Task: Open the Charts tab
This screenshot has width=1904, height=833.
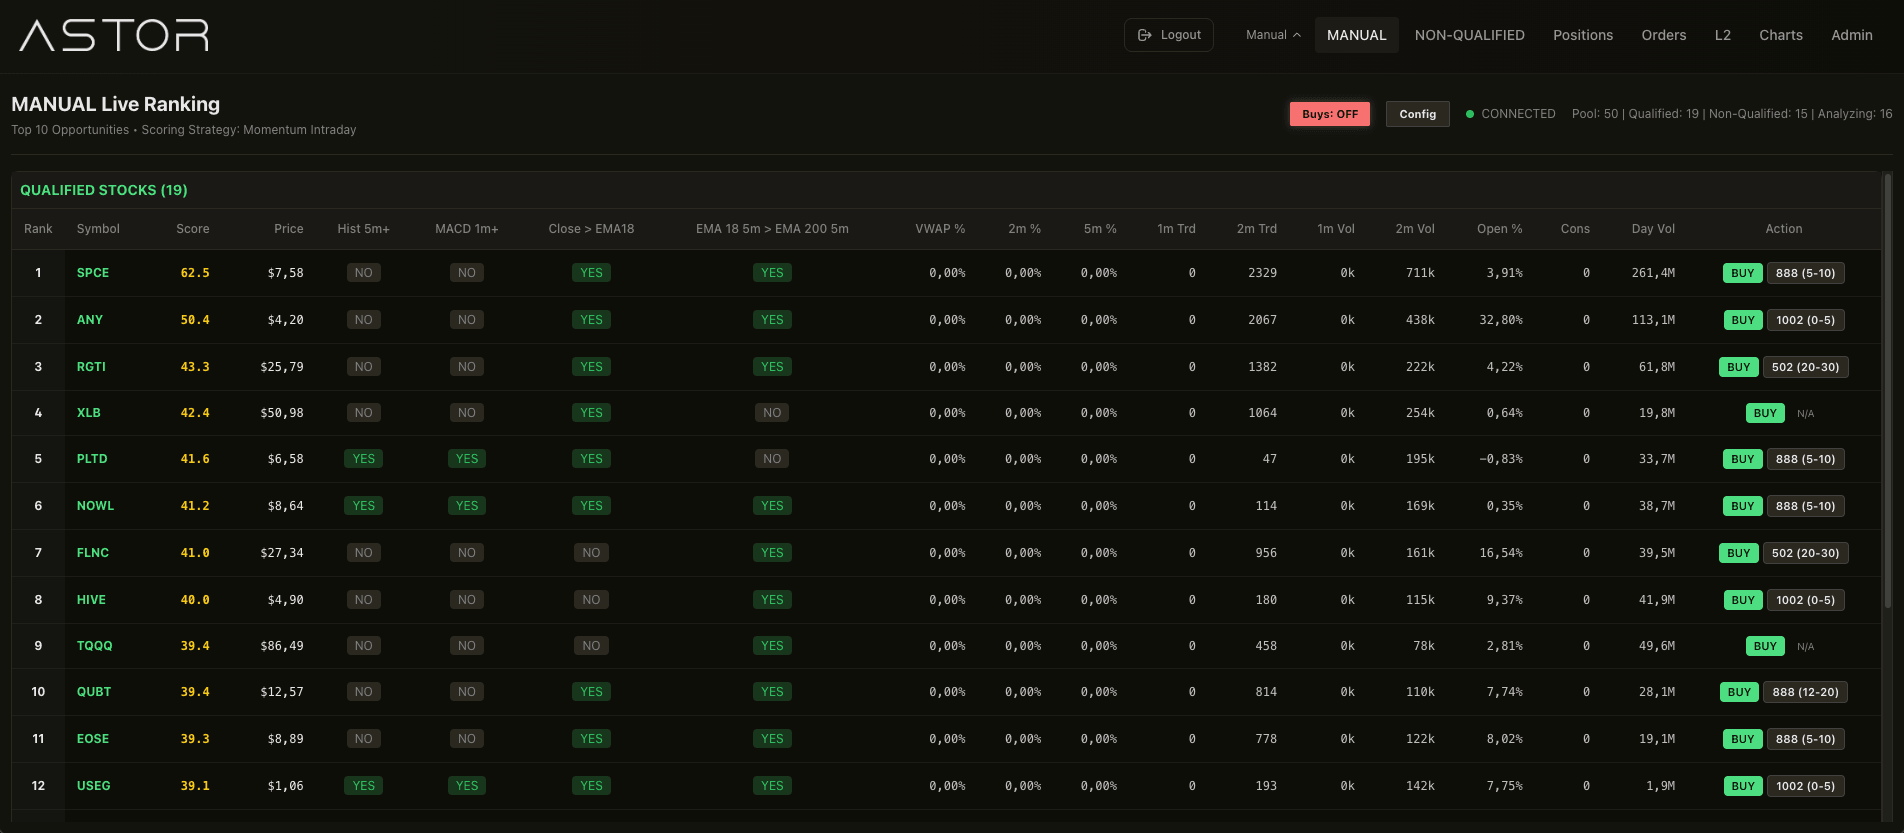Action: click(x=1781, y=35)
